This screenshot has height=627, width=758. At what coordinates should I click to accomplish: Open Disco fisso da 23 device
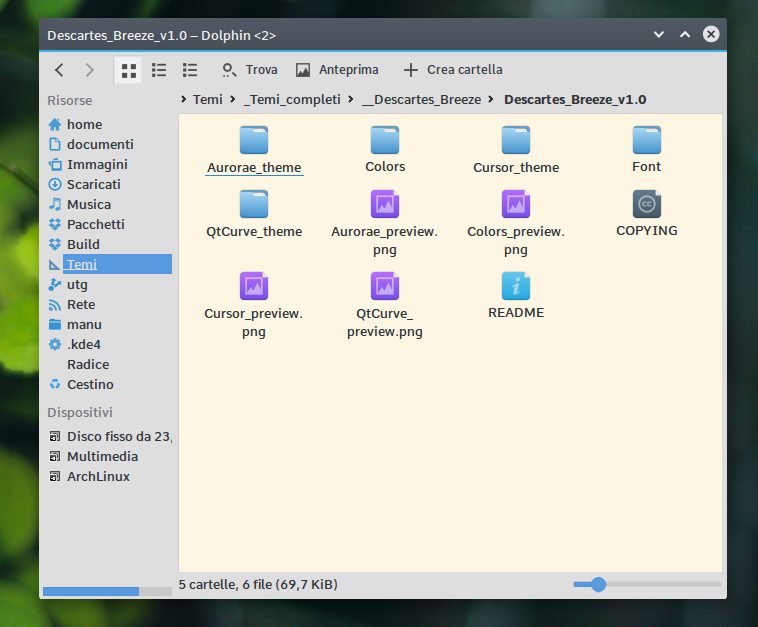coord(109,436)
